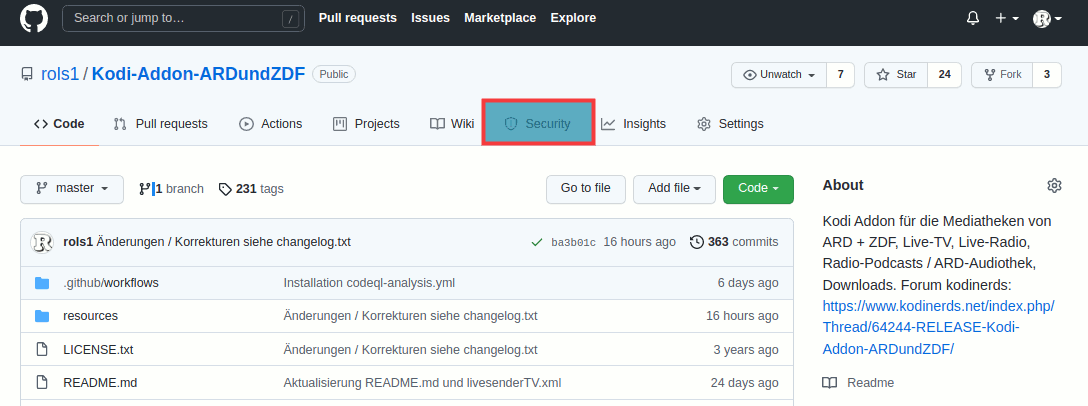Expand the green Code dropdown

click(758, 189)
